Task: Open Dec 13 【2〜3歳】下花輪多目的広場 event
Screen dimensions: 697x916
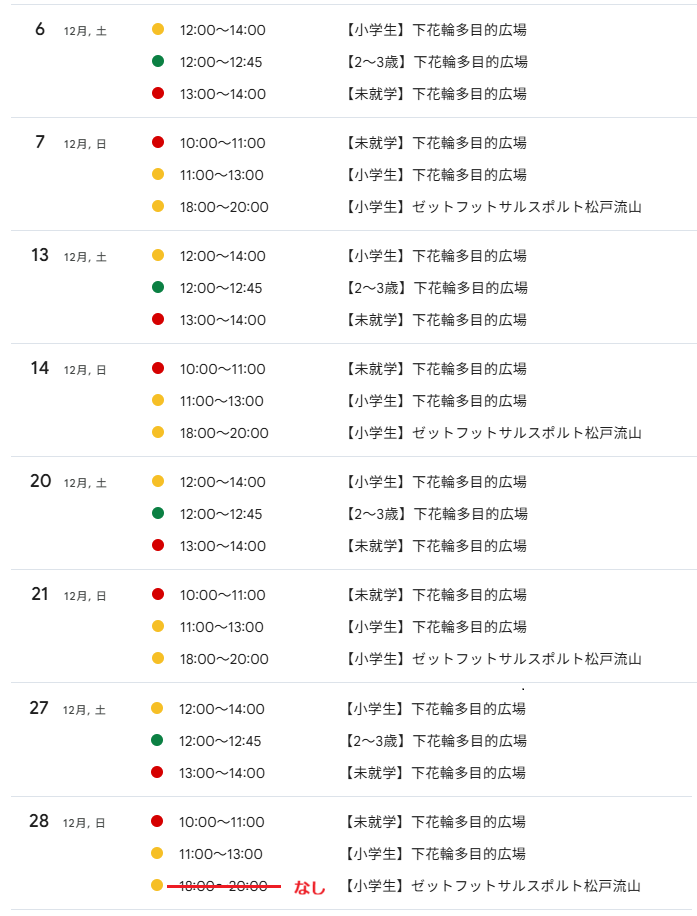Action: 435,288
